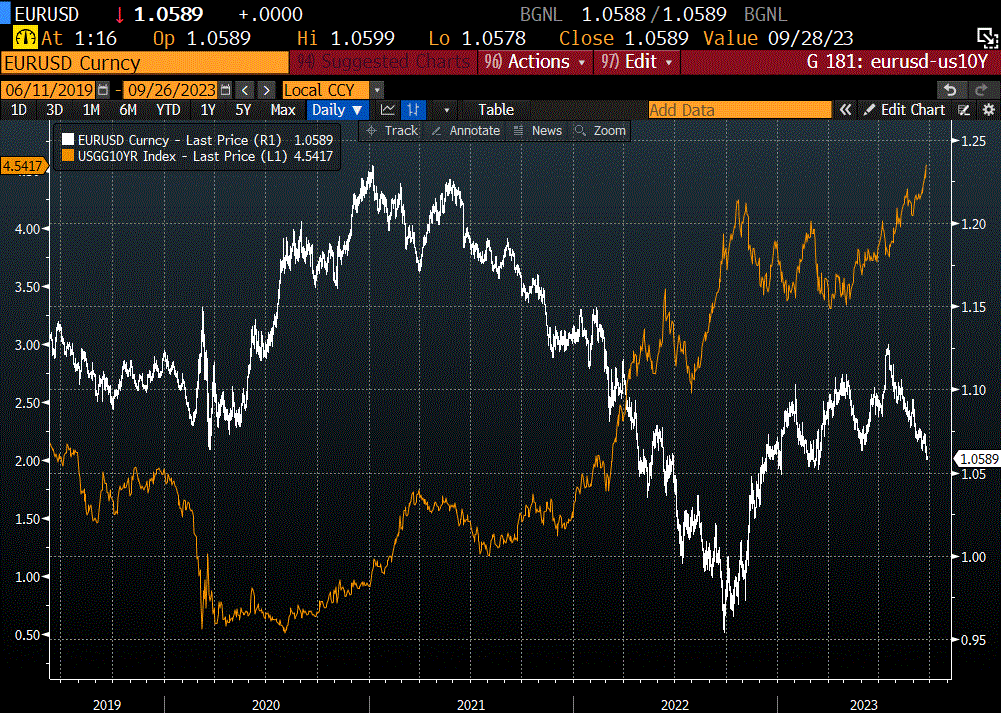Collapse the toolbar with the double chevron
Image resolution: width=1001 pixels, height=713 pixels.
[x=845, y=110]
